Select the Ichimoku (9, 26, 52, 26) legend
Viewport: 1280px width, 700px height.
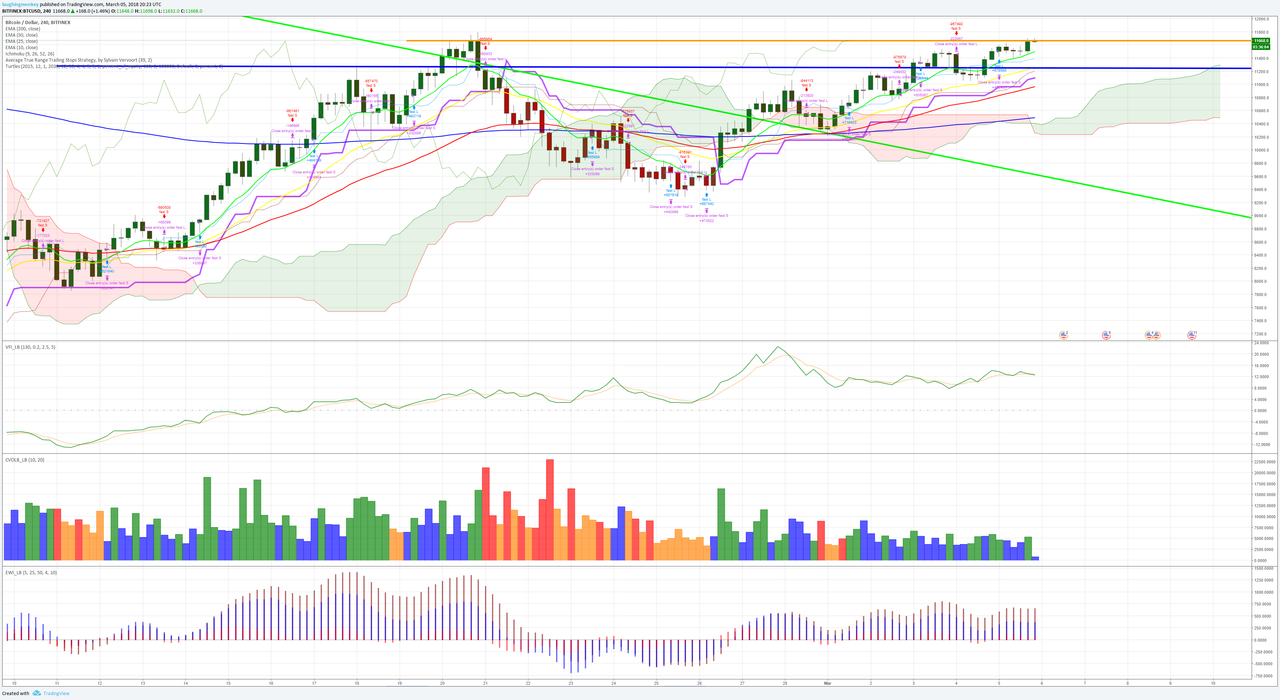pos(30,53)
